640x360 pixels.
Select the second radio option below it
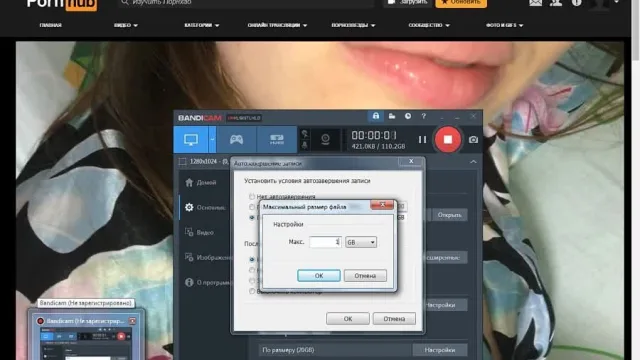point(252,207)
